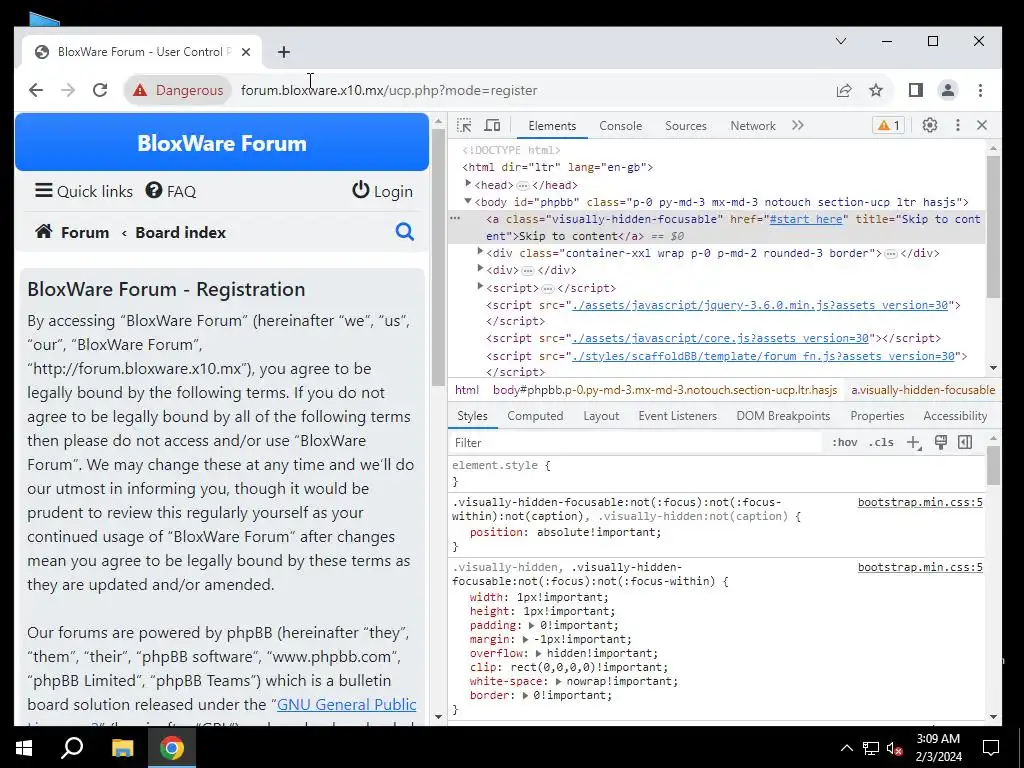Open File Explorer from taskbar

tap(122, 748)
